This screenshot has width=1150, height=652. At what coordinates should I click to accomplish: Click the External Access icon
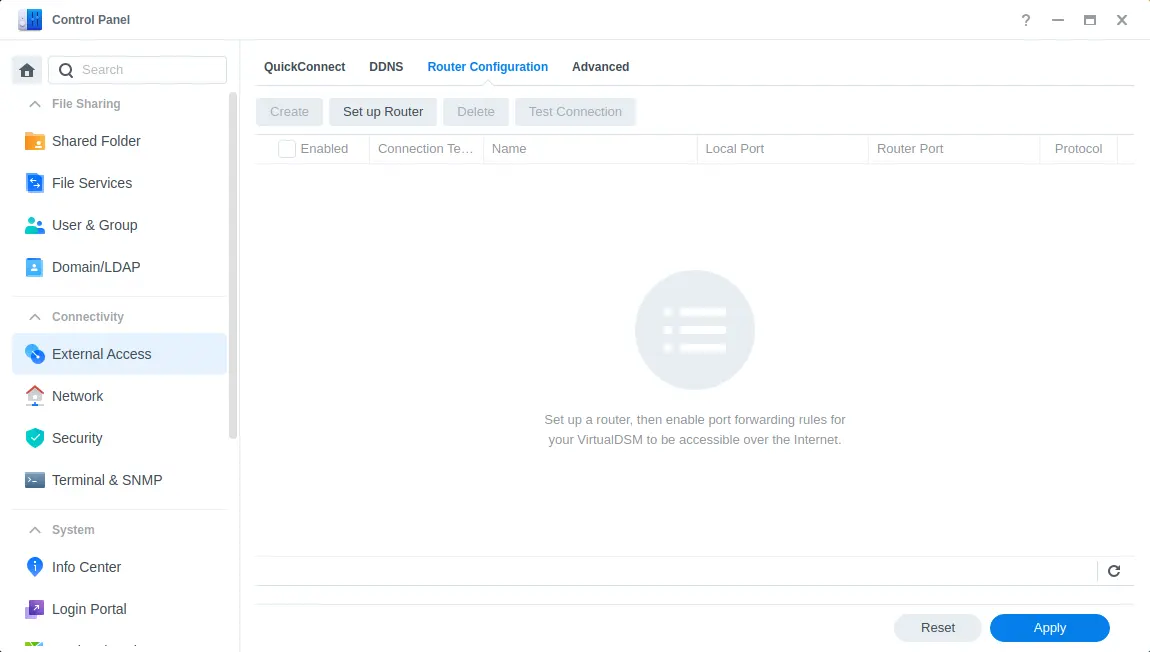coord(34,354)
